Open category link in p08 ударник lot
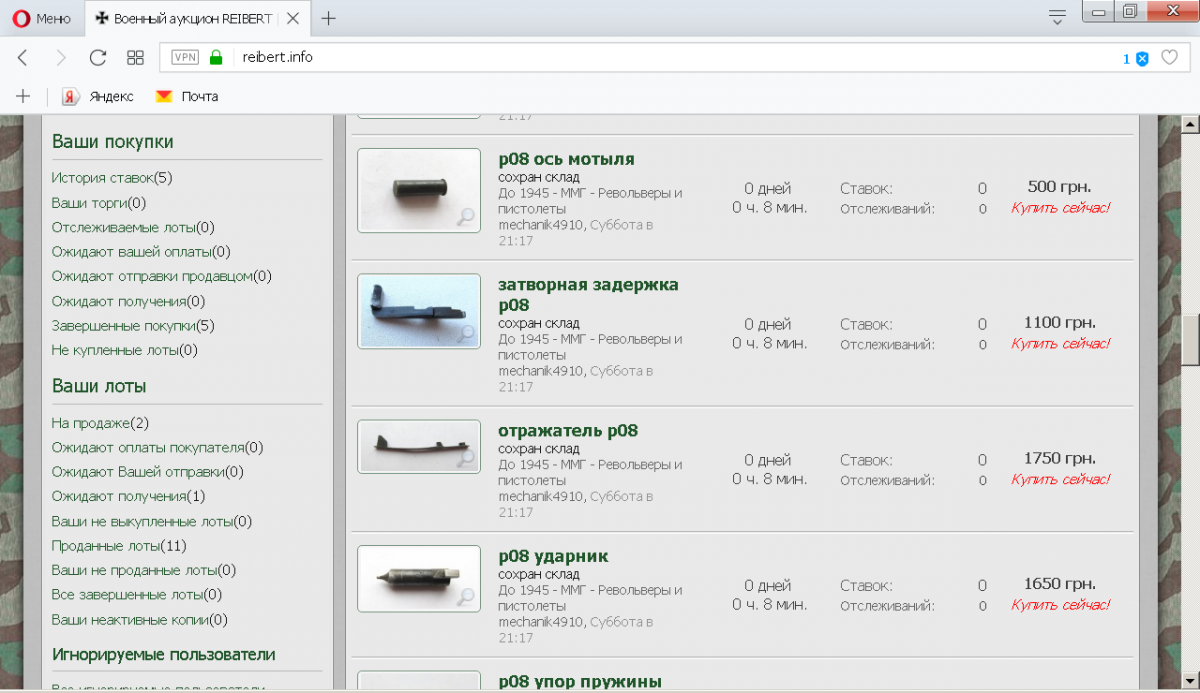Image resolution: width=1200 pixels, height=693 pixels. click(590, 597)
